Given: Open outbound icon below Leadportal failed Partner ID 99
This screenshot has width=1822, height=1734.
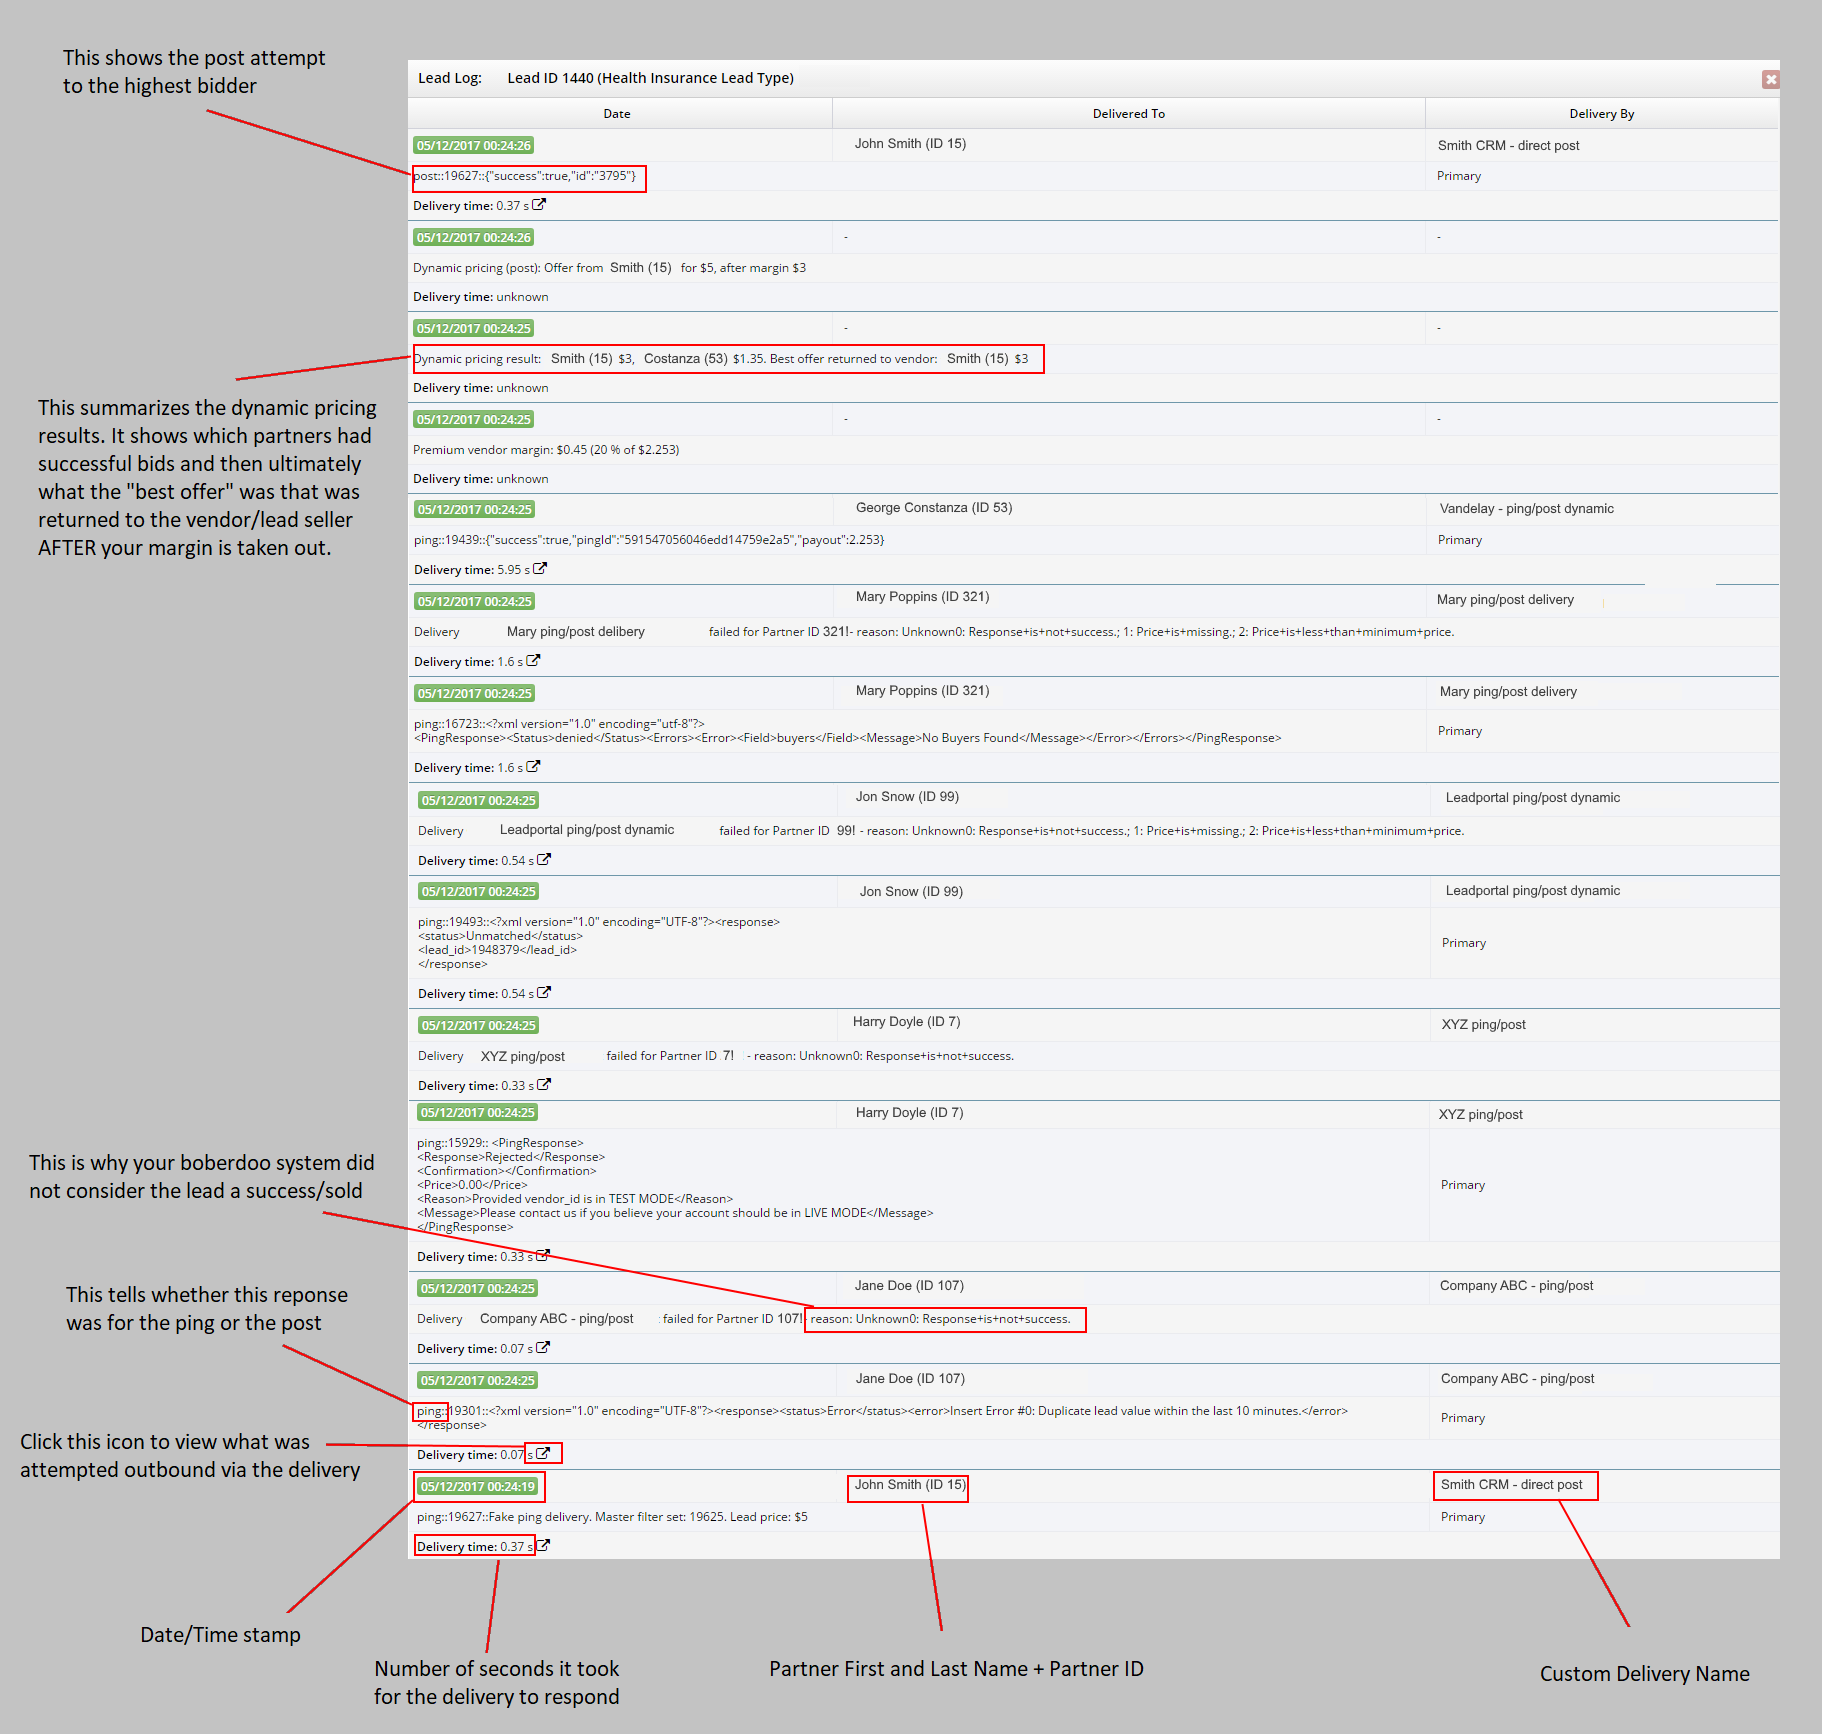Looking at the screenshot, I should (x=544, y=860).
